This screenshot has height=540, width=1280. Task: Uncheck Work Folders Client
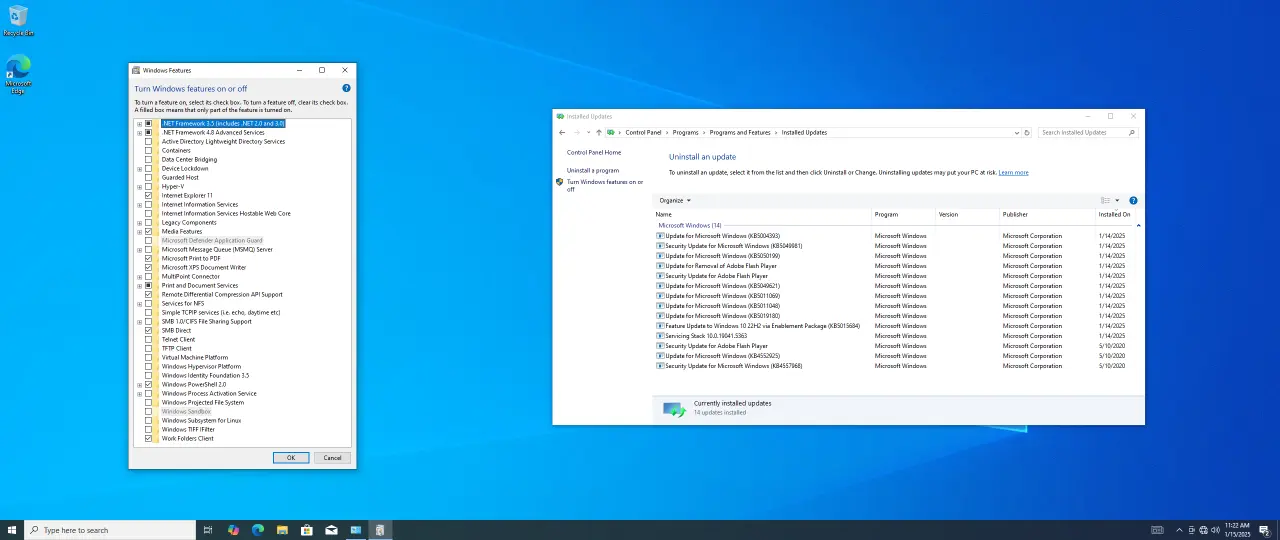[148, 438]
